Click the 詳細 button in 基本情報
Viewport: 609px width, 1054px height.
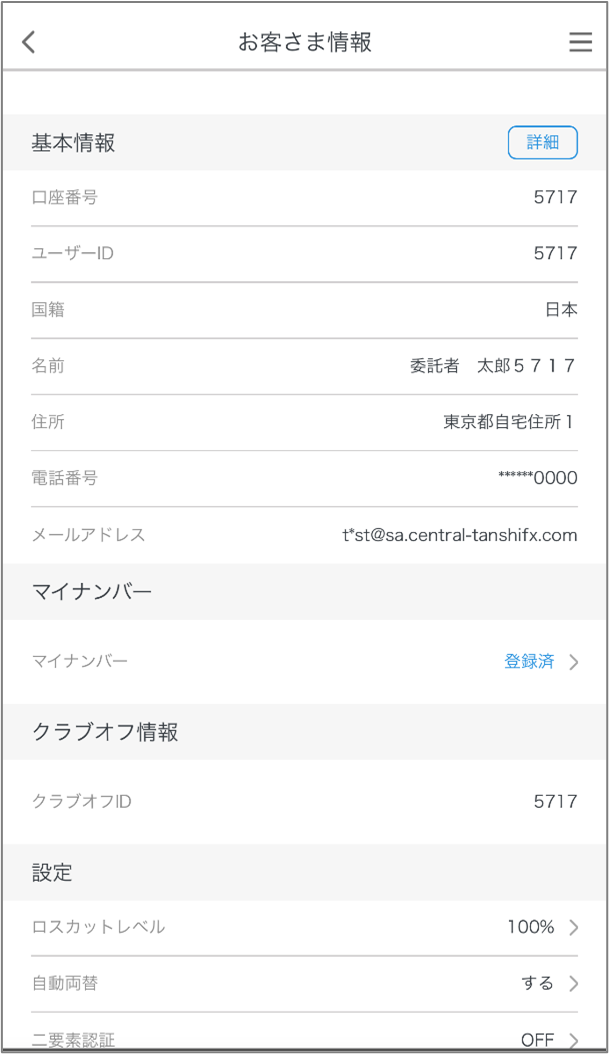542,142
